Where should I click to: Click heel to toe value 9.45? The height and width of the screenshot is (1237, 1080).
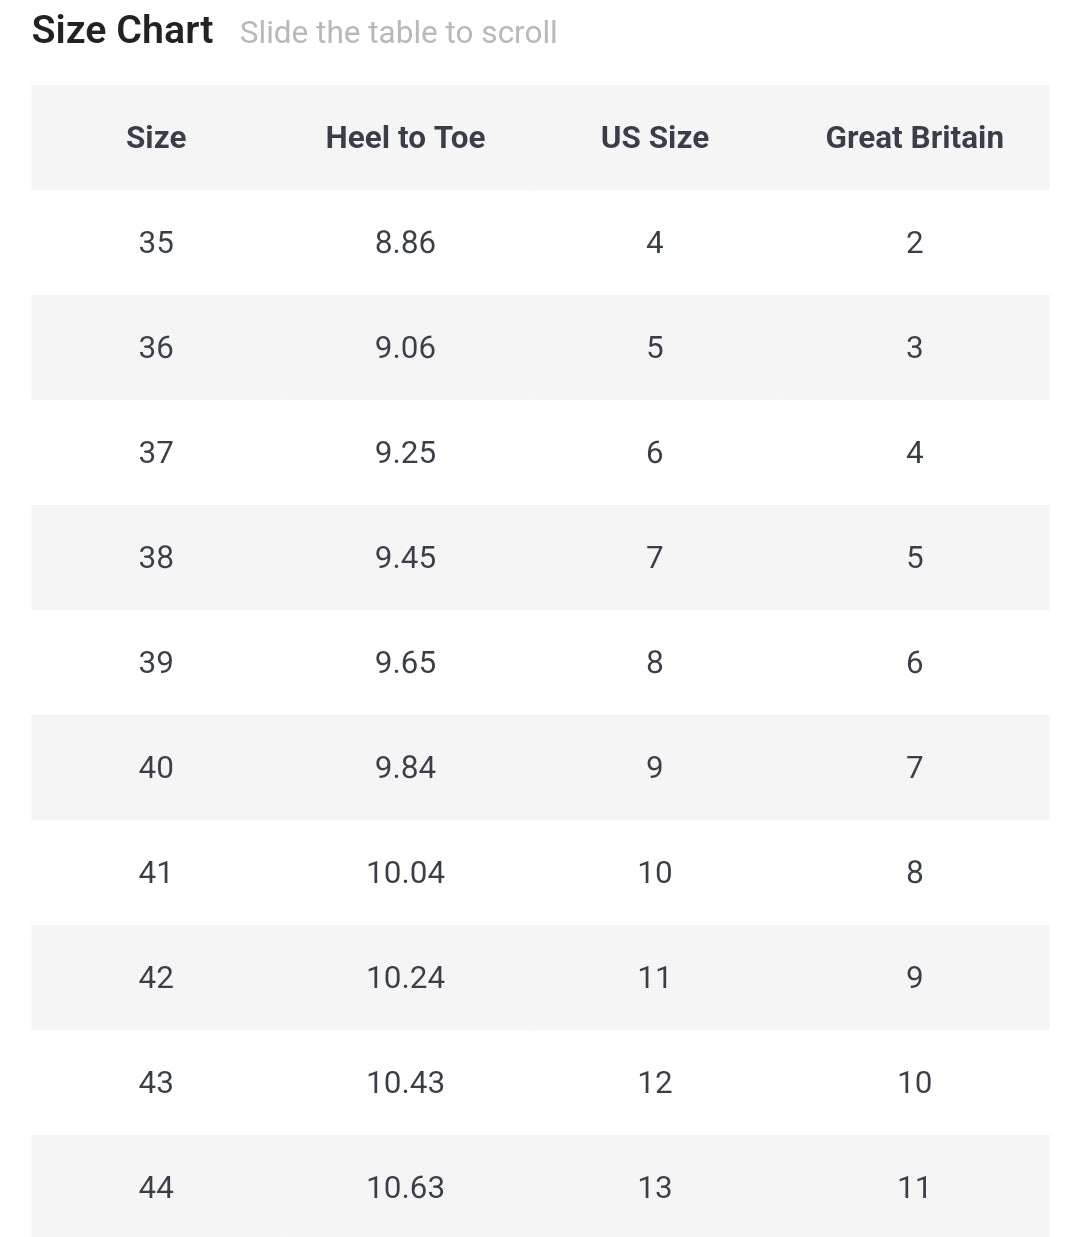[405, 557]
